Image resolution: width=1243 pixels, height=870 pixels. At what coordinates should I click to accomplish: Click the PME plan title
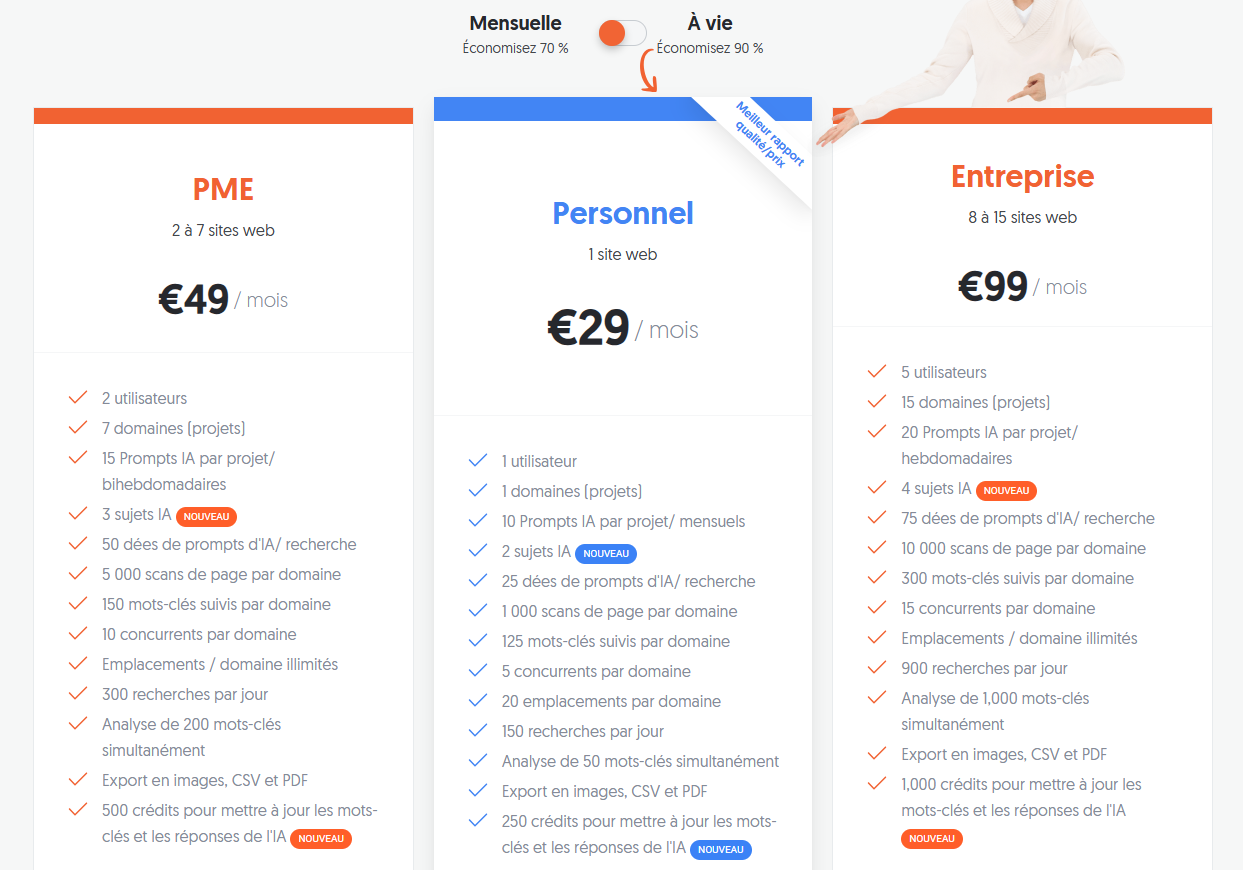(223, 189)
